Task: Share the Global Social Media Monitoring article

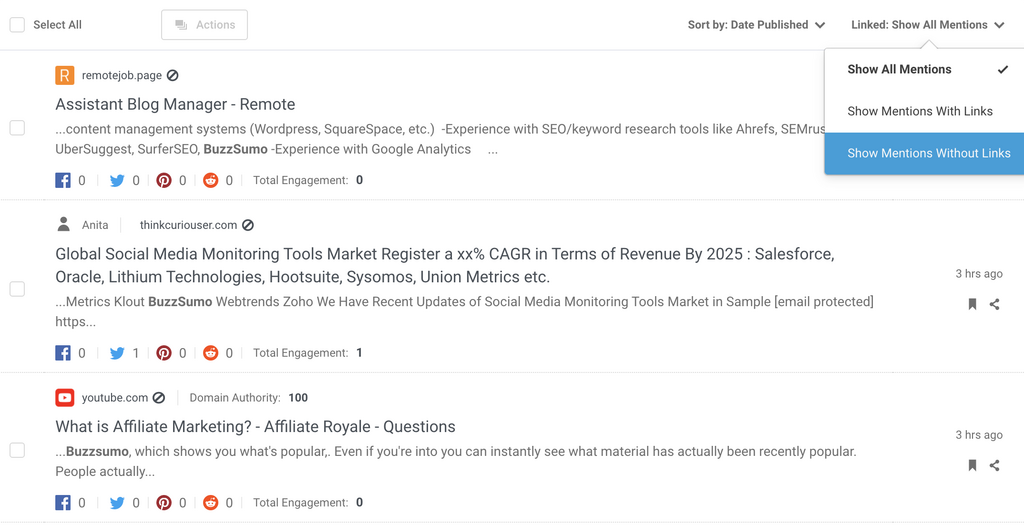Action: click(994, 304)
